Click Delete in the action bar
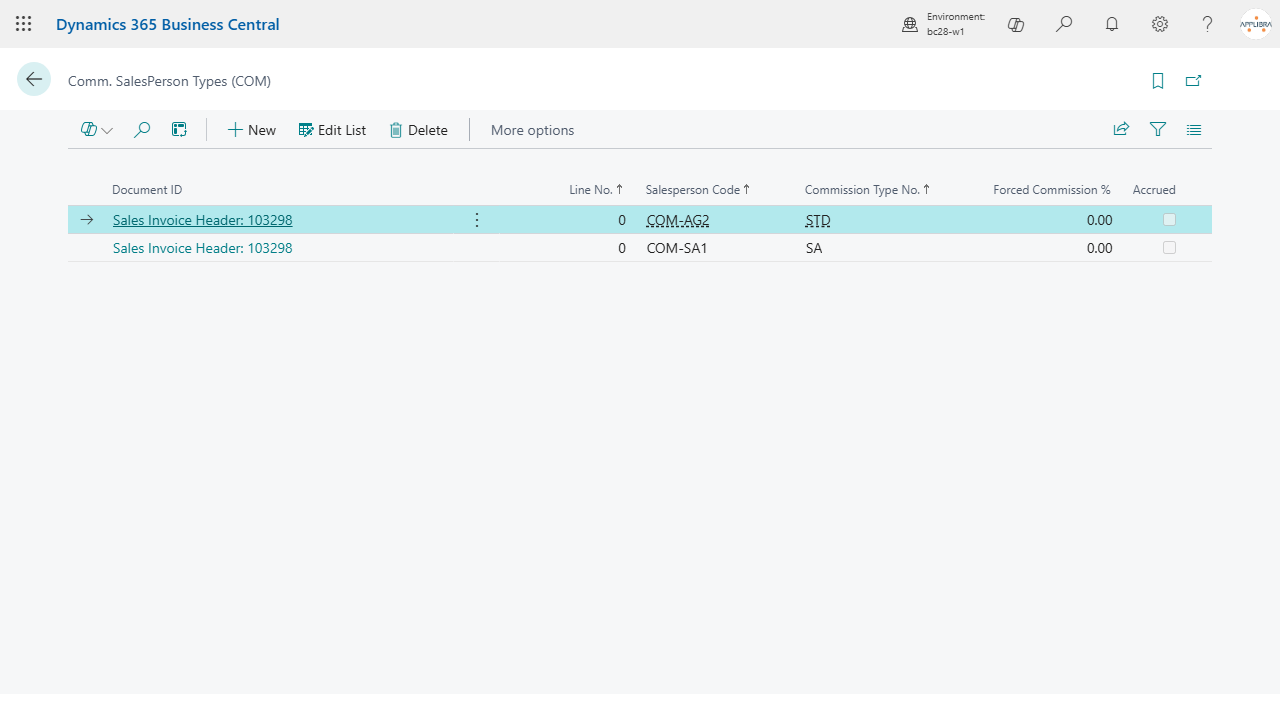Viewport: 1280px width, 720px height. point(418,130)
